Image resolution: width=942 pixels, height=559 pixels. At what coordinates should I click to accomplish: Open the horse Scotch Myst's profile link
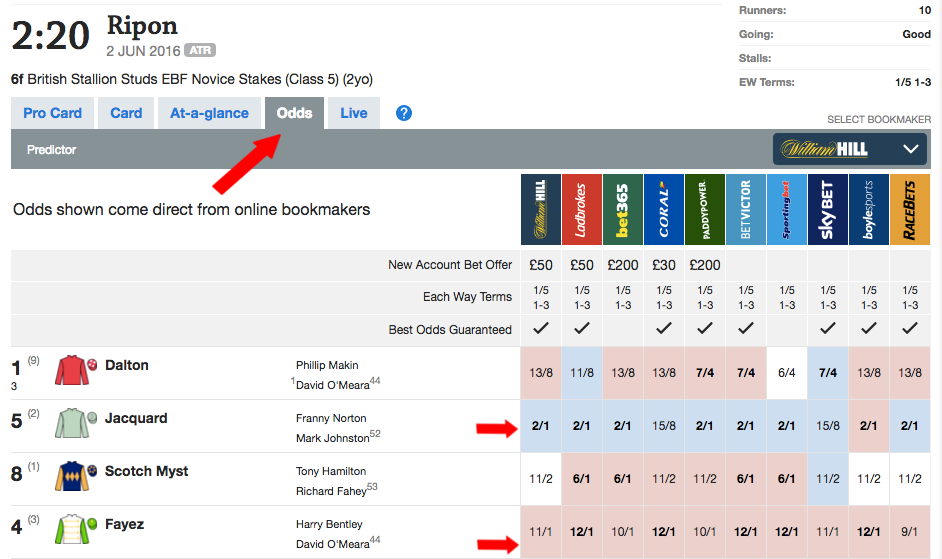pos(147,471)
